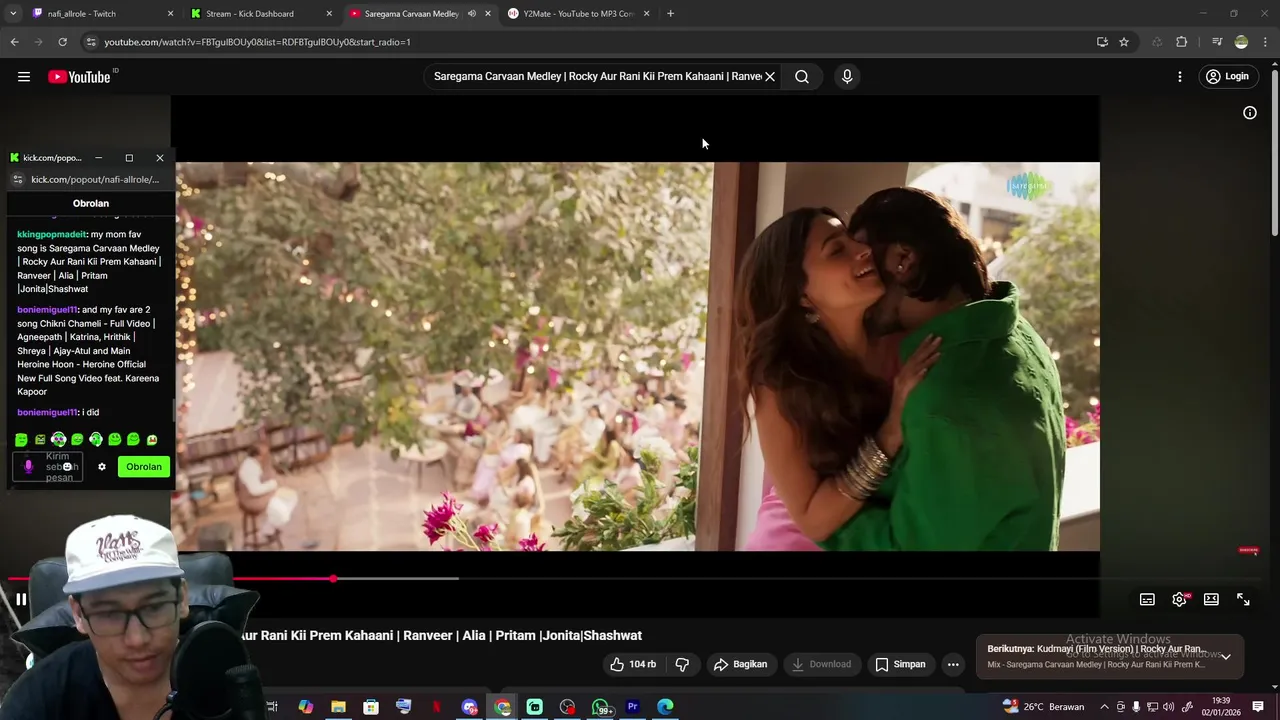Click the Saregama channel watermark on video
The image size is (1280, 720).
pos(1027,186)
